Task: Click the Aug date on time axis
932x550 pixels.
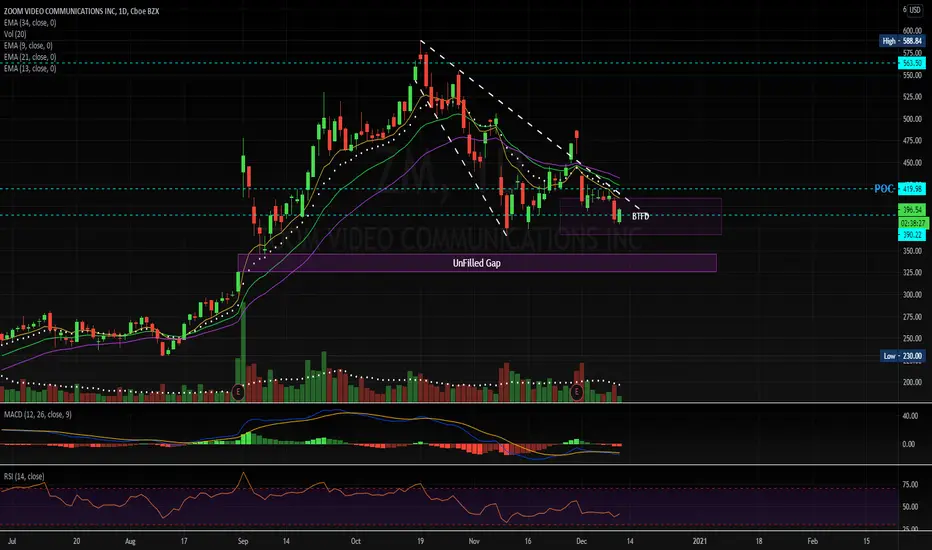Action: (x=130, y=541)
